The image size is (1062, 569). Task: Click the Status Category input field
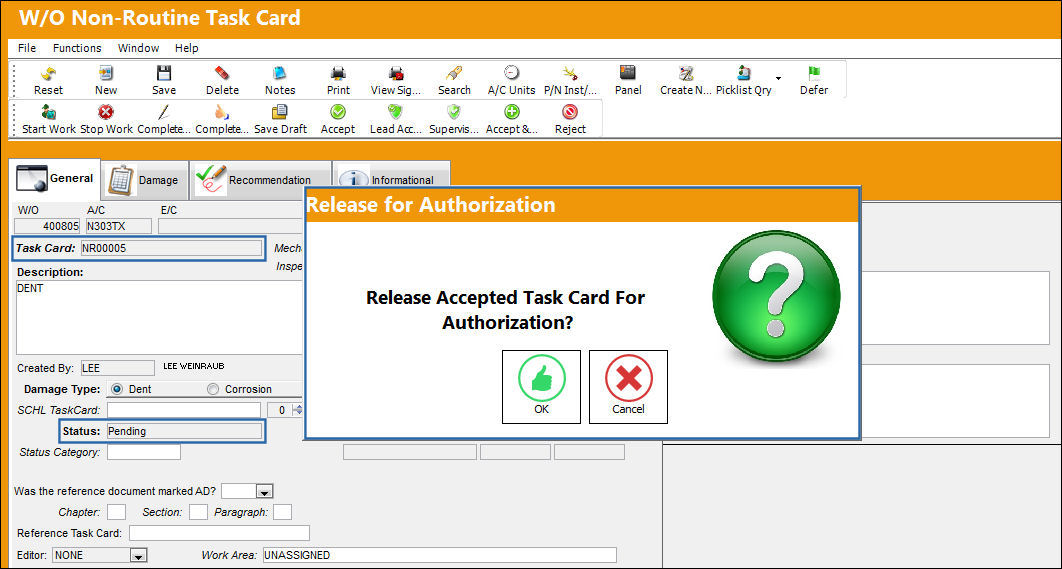(x=144, y=452)
